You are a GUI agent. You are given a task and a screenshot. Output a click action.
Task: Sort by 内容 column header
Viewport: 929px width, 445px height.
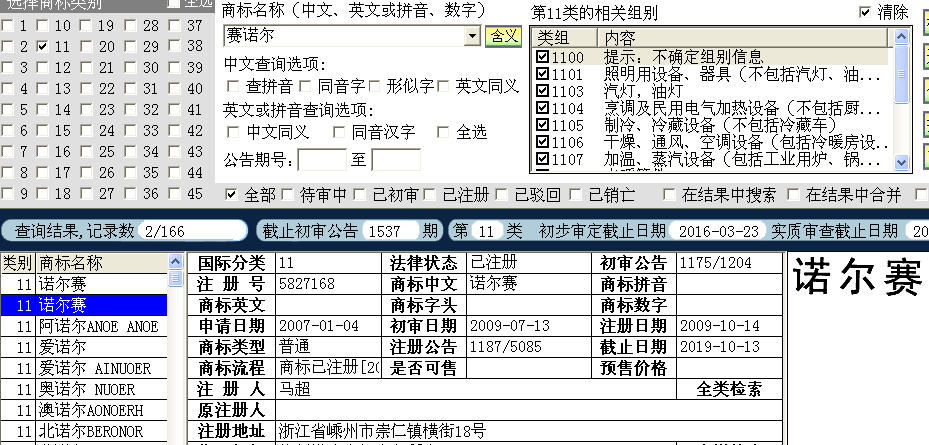tap(743, 38)
